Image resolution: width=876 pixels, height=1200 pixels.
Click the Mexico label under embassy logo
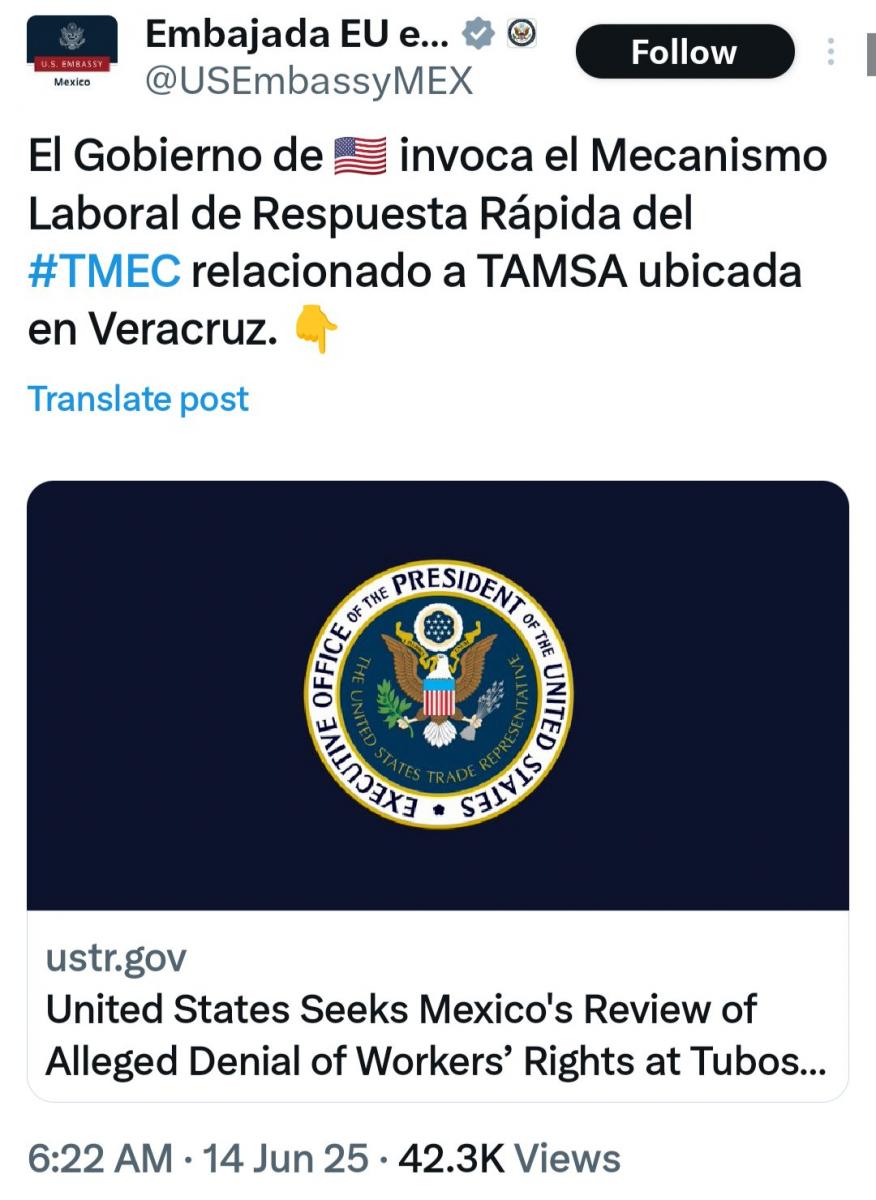[70, 82]
